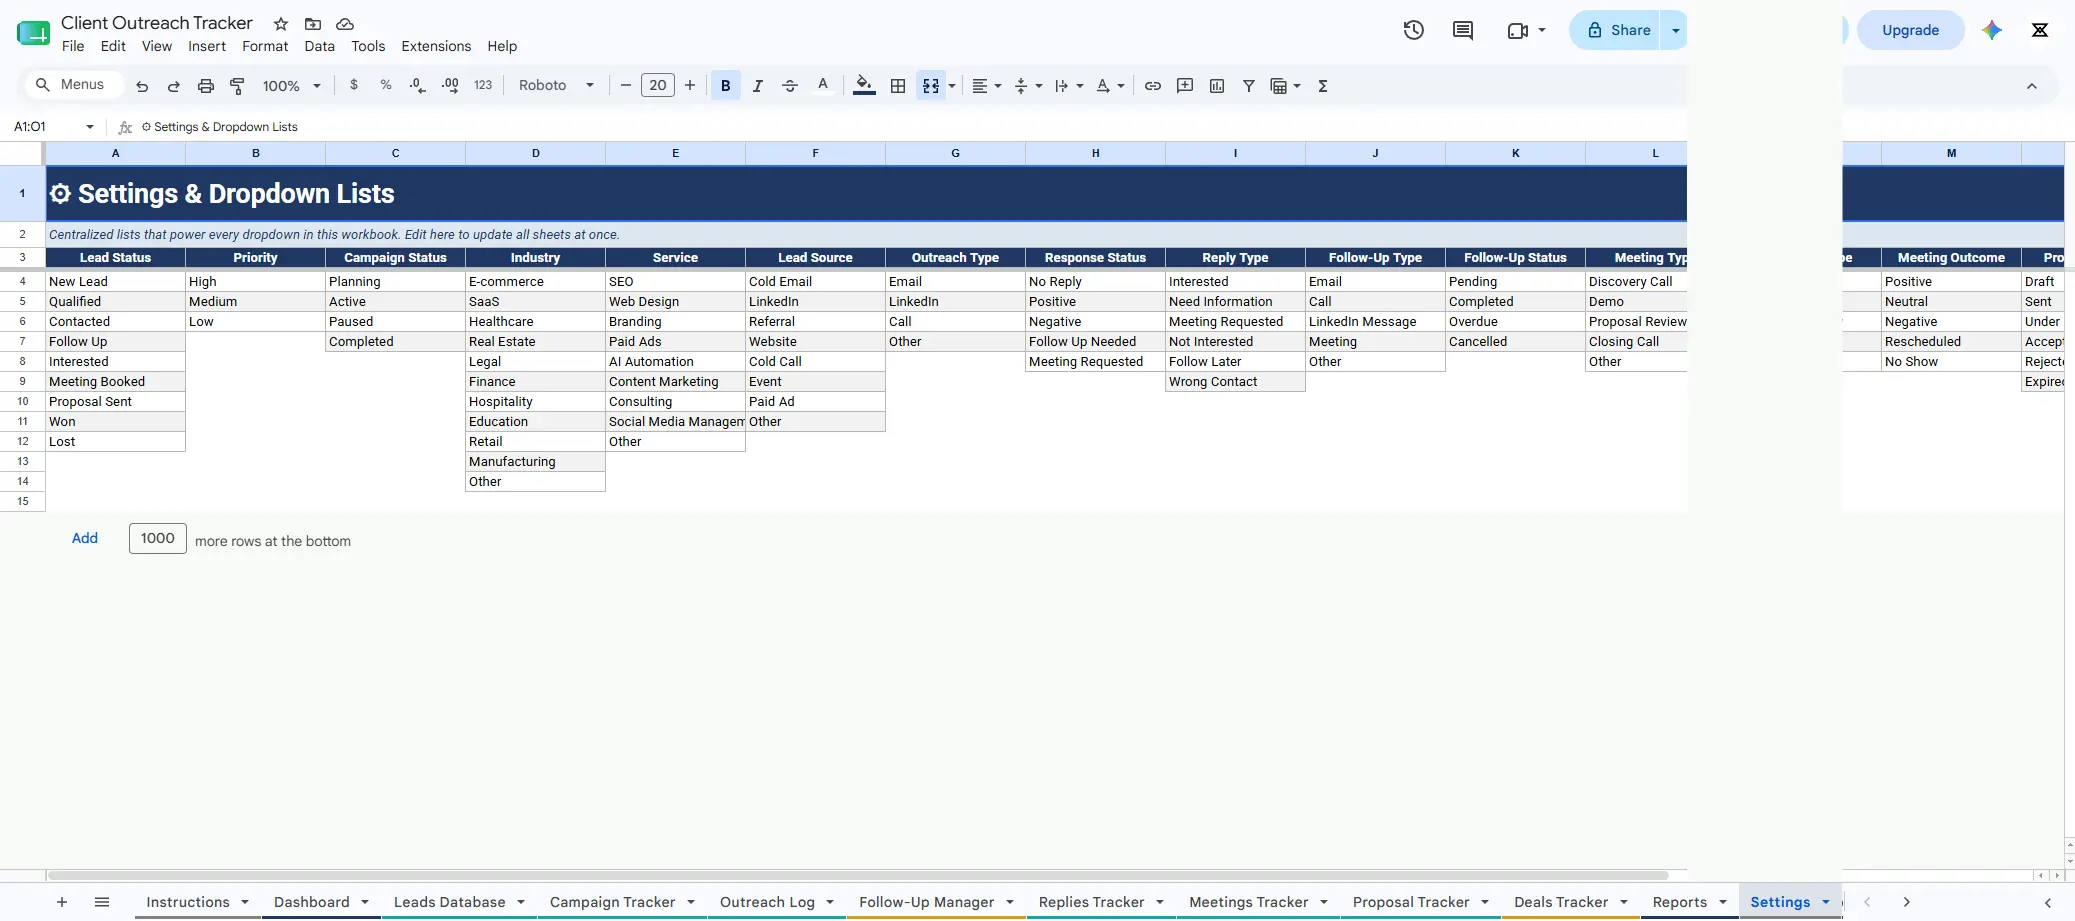The image size is (2075, 921).
Task: Open the Roboto font dropdown
Action: [x=556, y=86]
